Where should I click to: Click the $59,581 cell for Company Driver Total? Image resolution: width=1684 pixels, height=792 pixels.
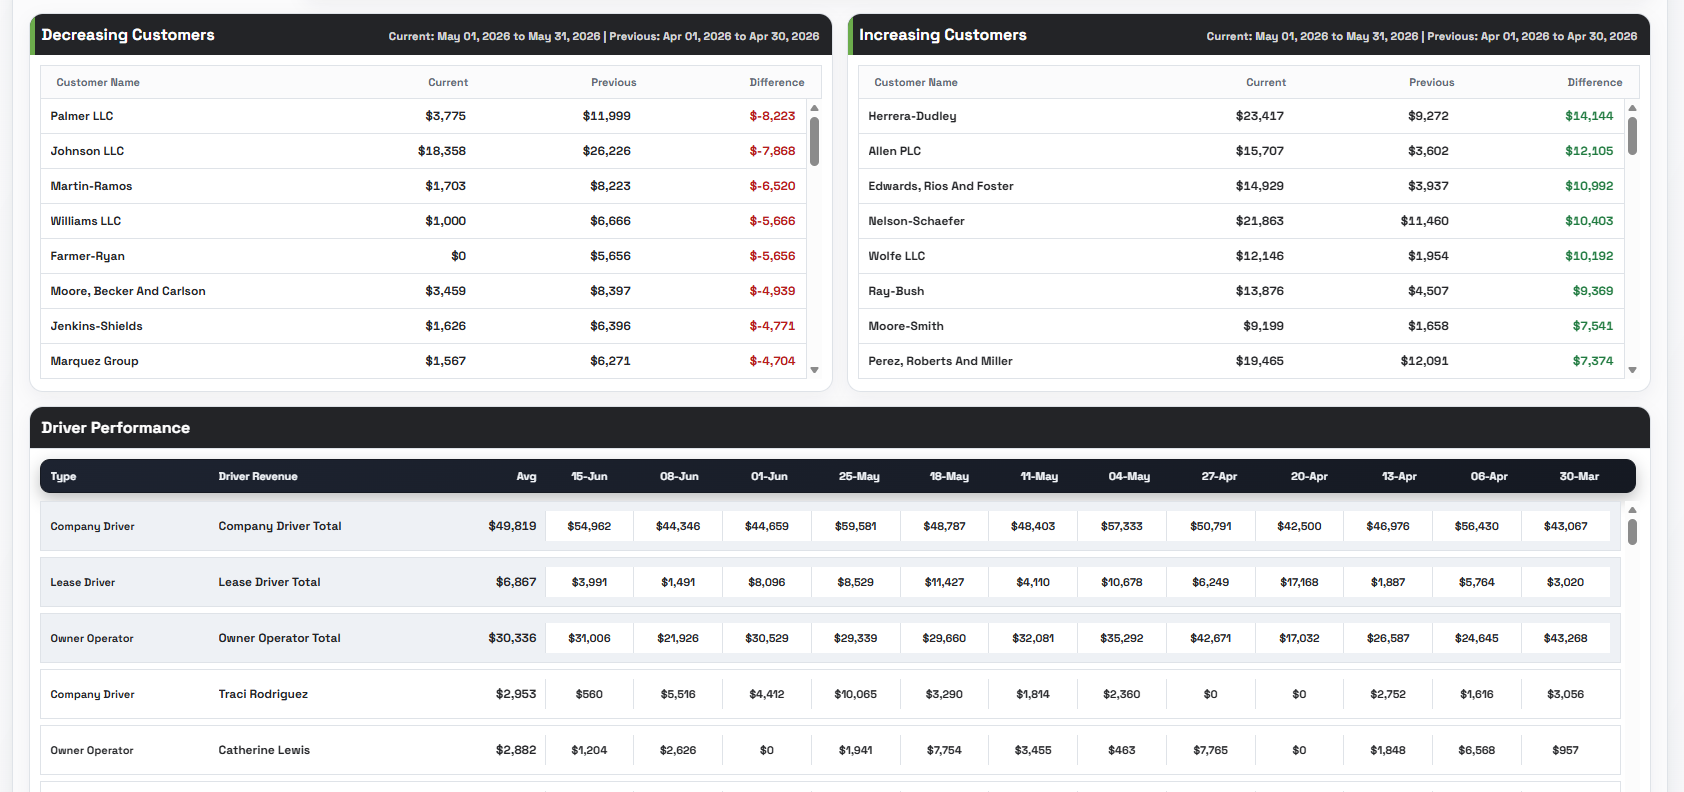(x=855, y=526)
